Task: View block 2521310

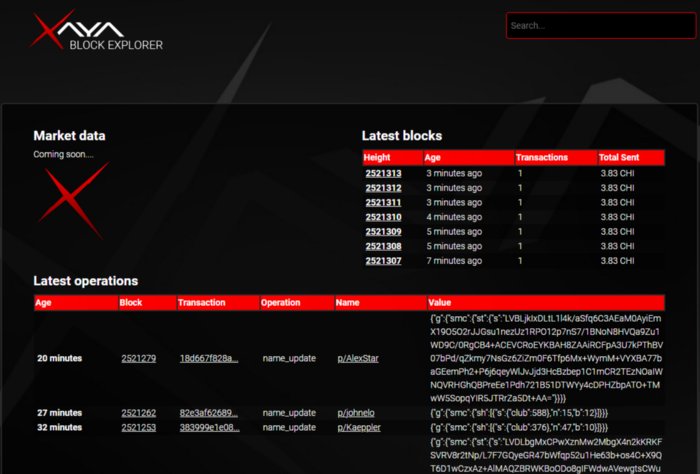Action: (383, 217)
